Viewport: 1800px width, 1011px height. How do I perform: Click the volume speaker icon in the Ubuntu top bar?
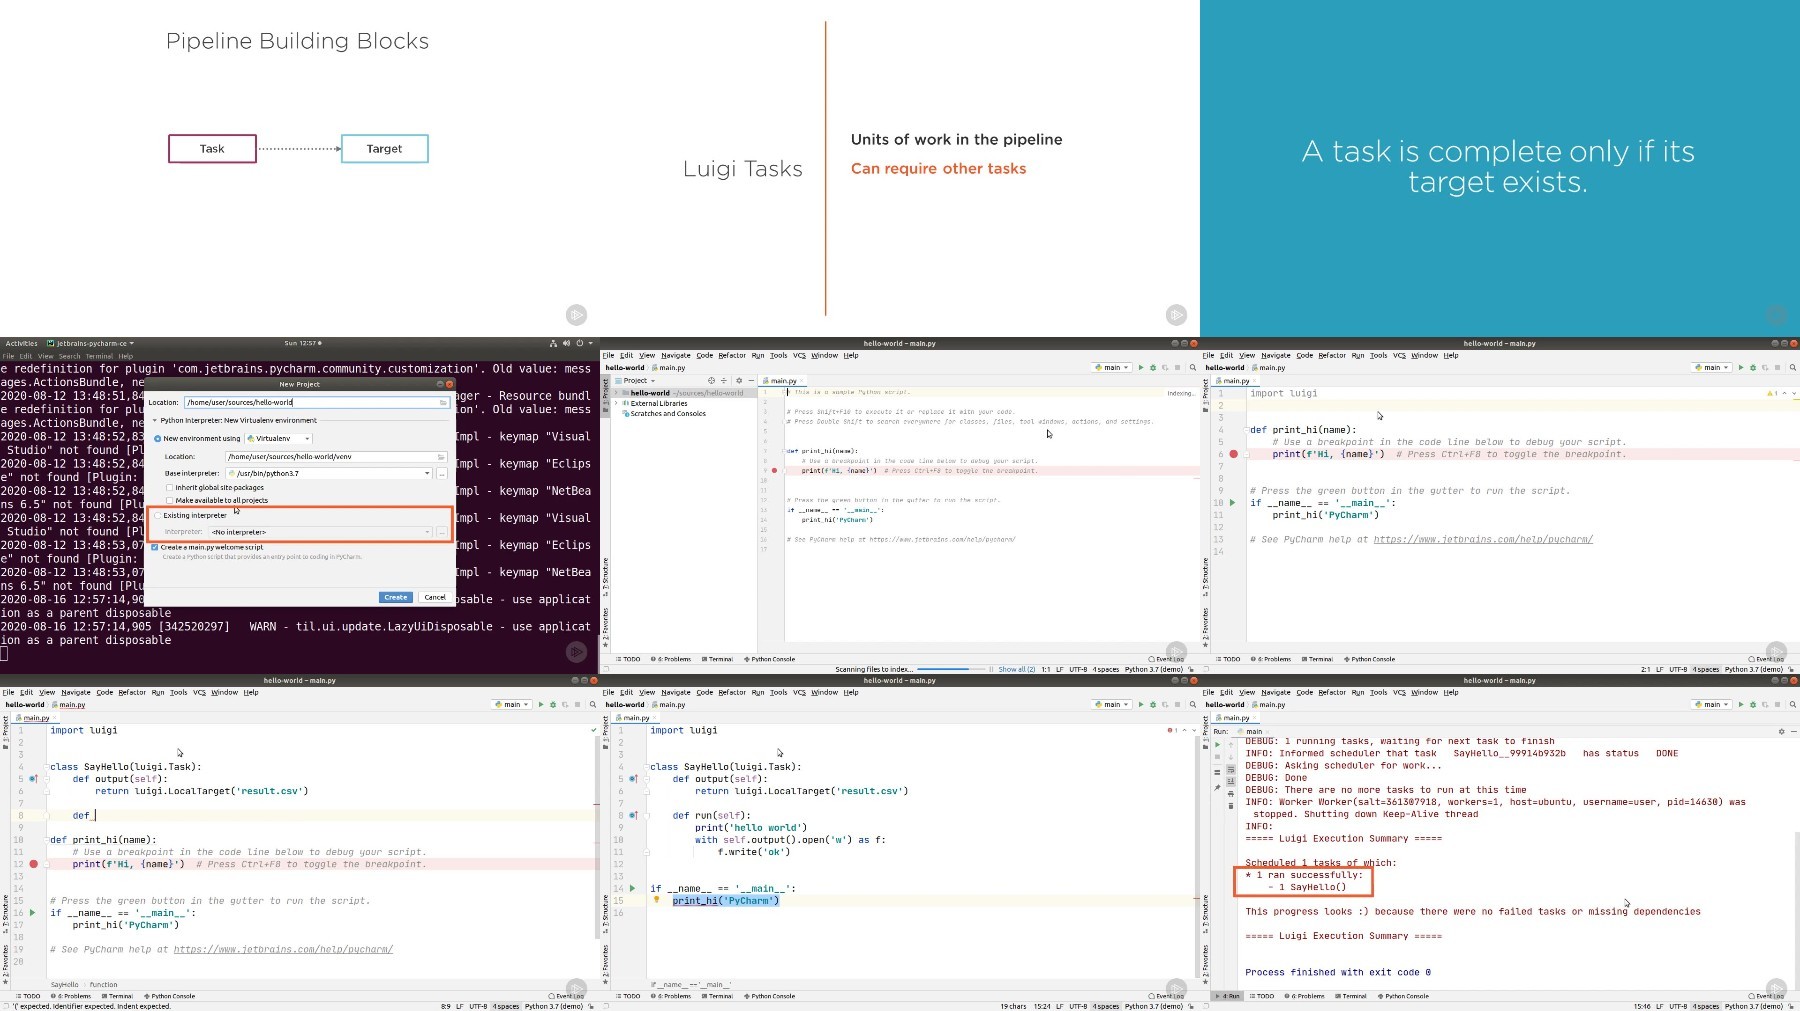566,343
